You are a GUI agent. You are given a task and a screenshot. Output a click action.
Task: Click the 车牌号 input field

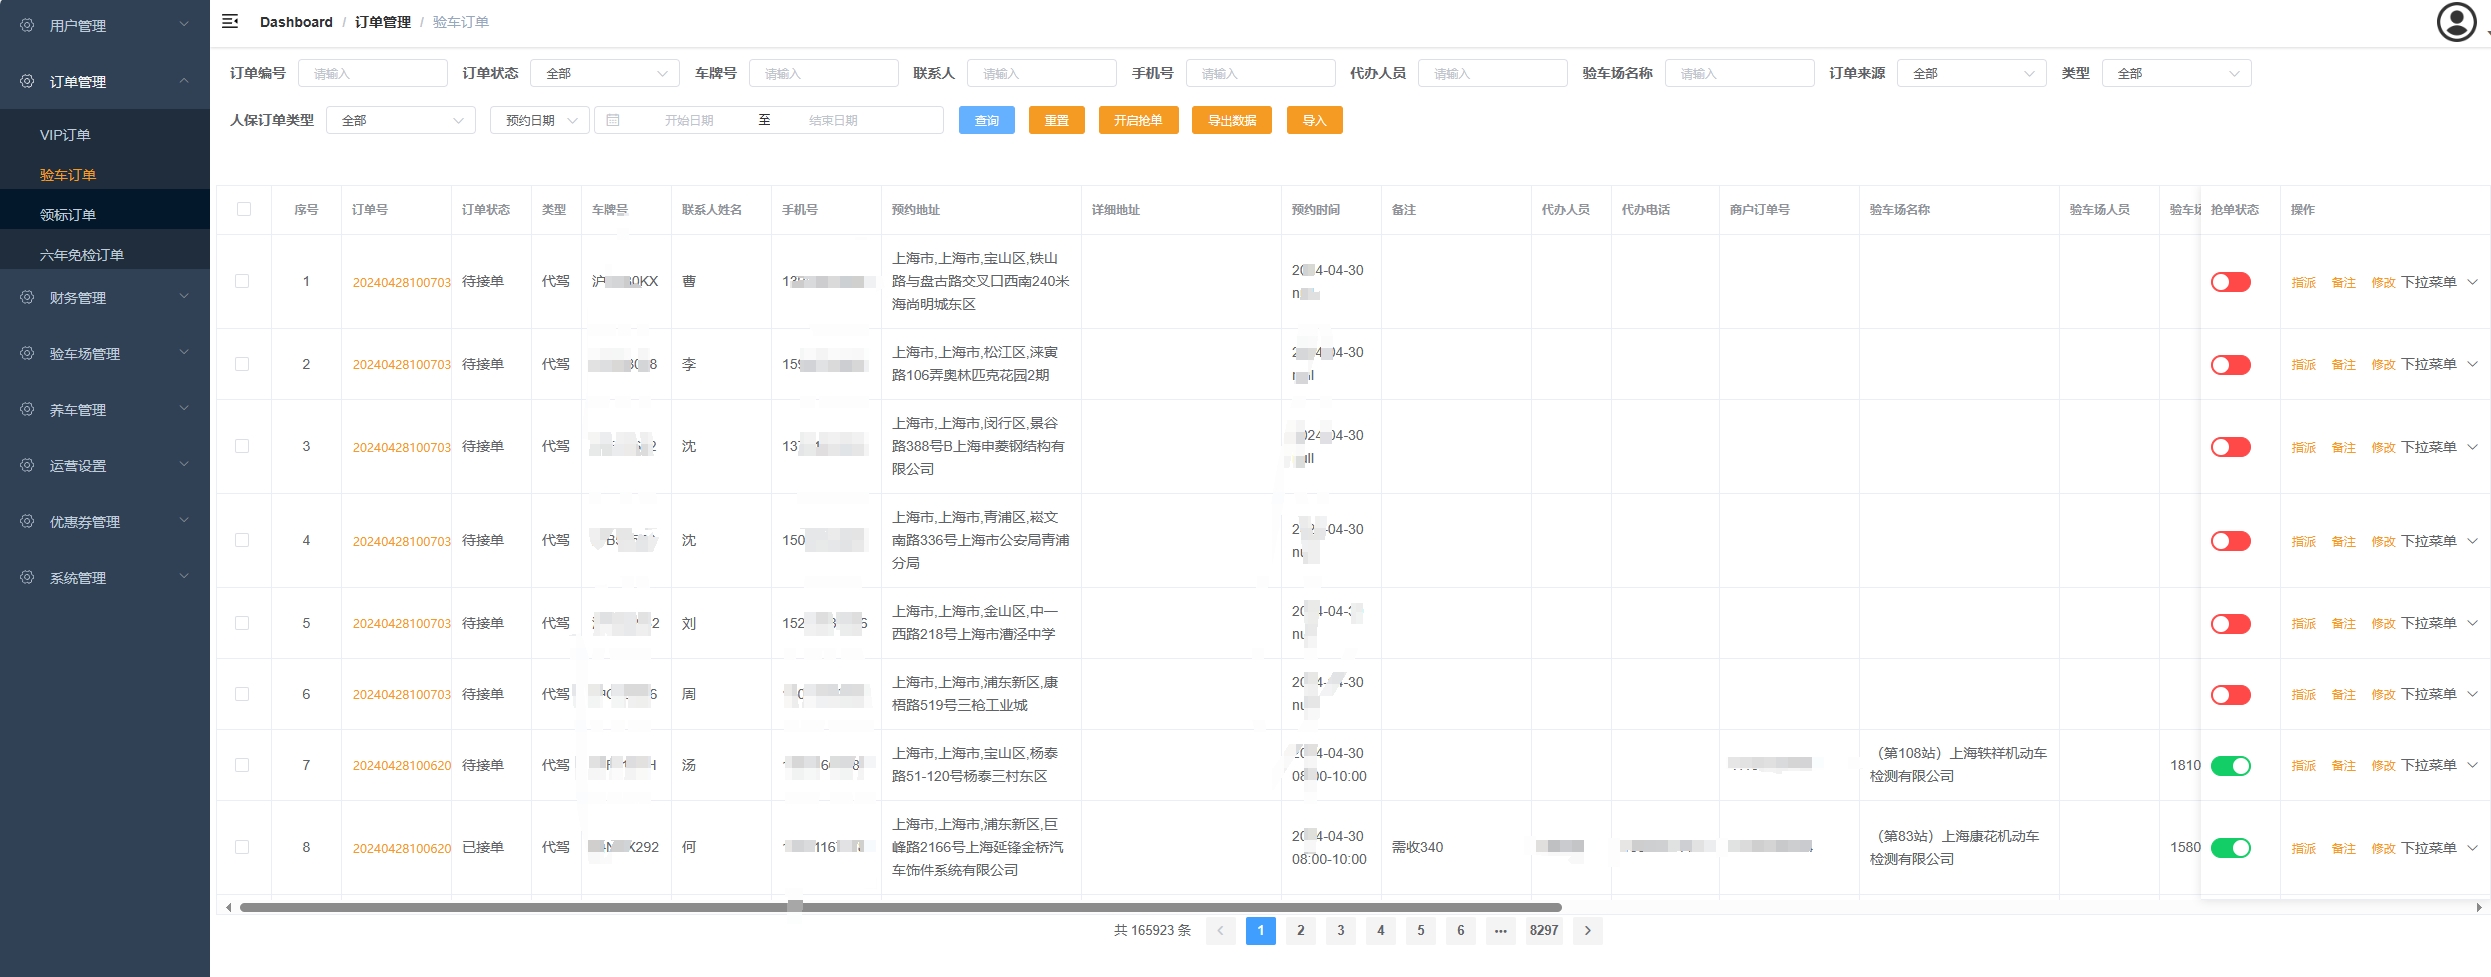click(823, 73)
